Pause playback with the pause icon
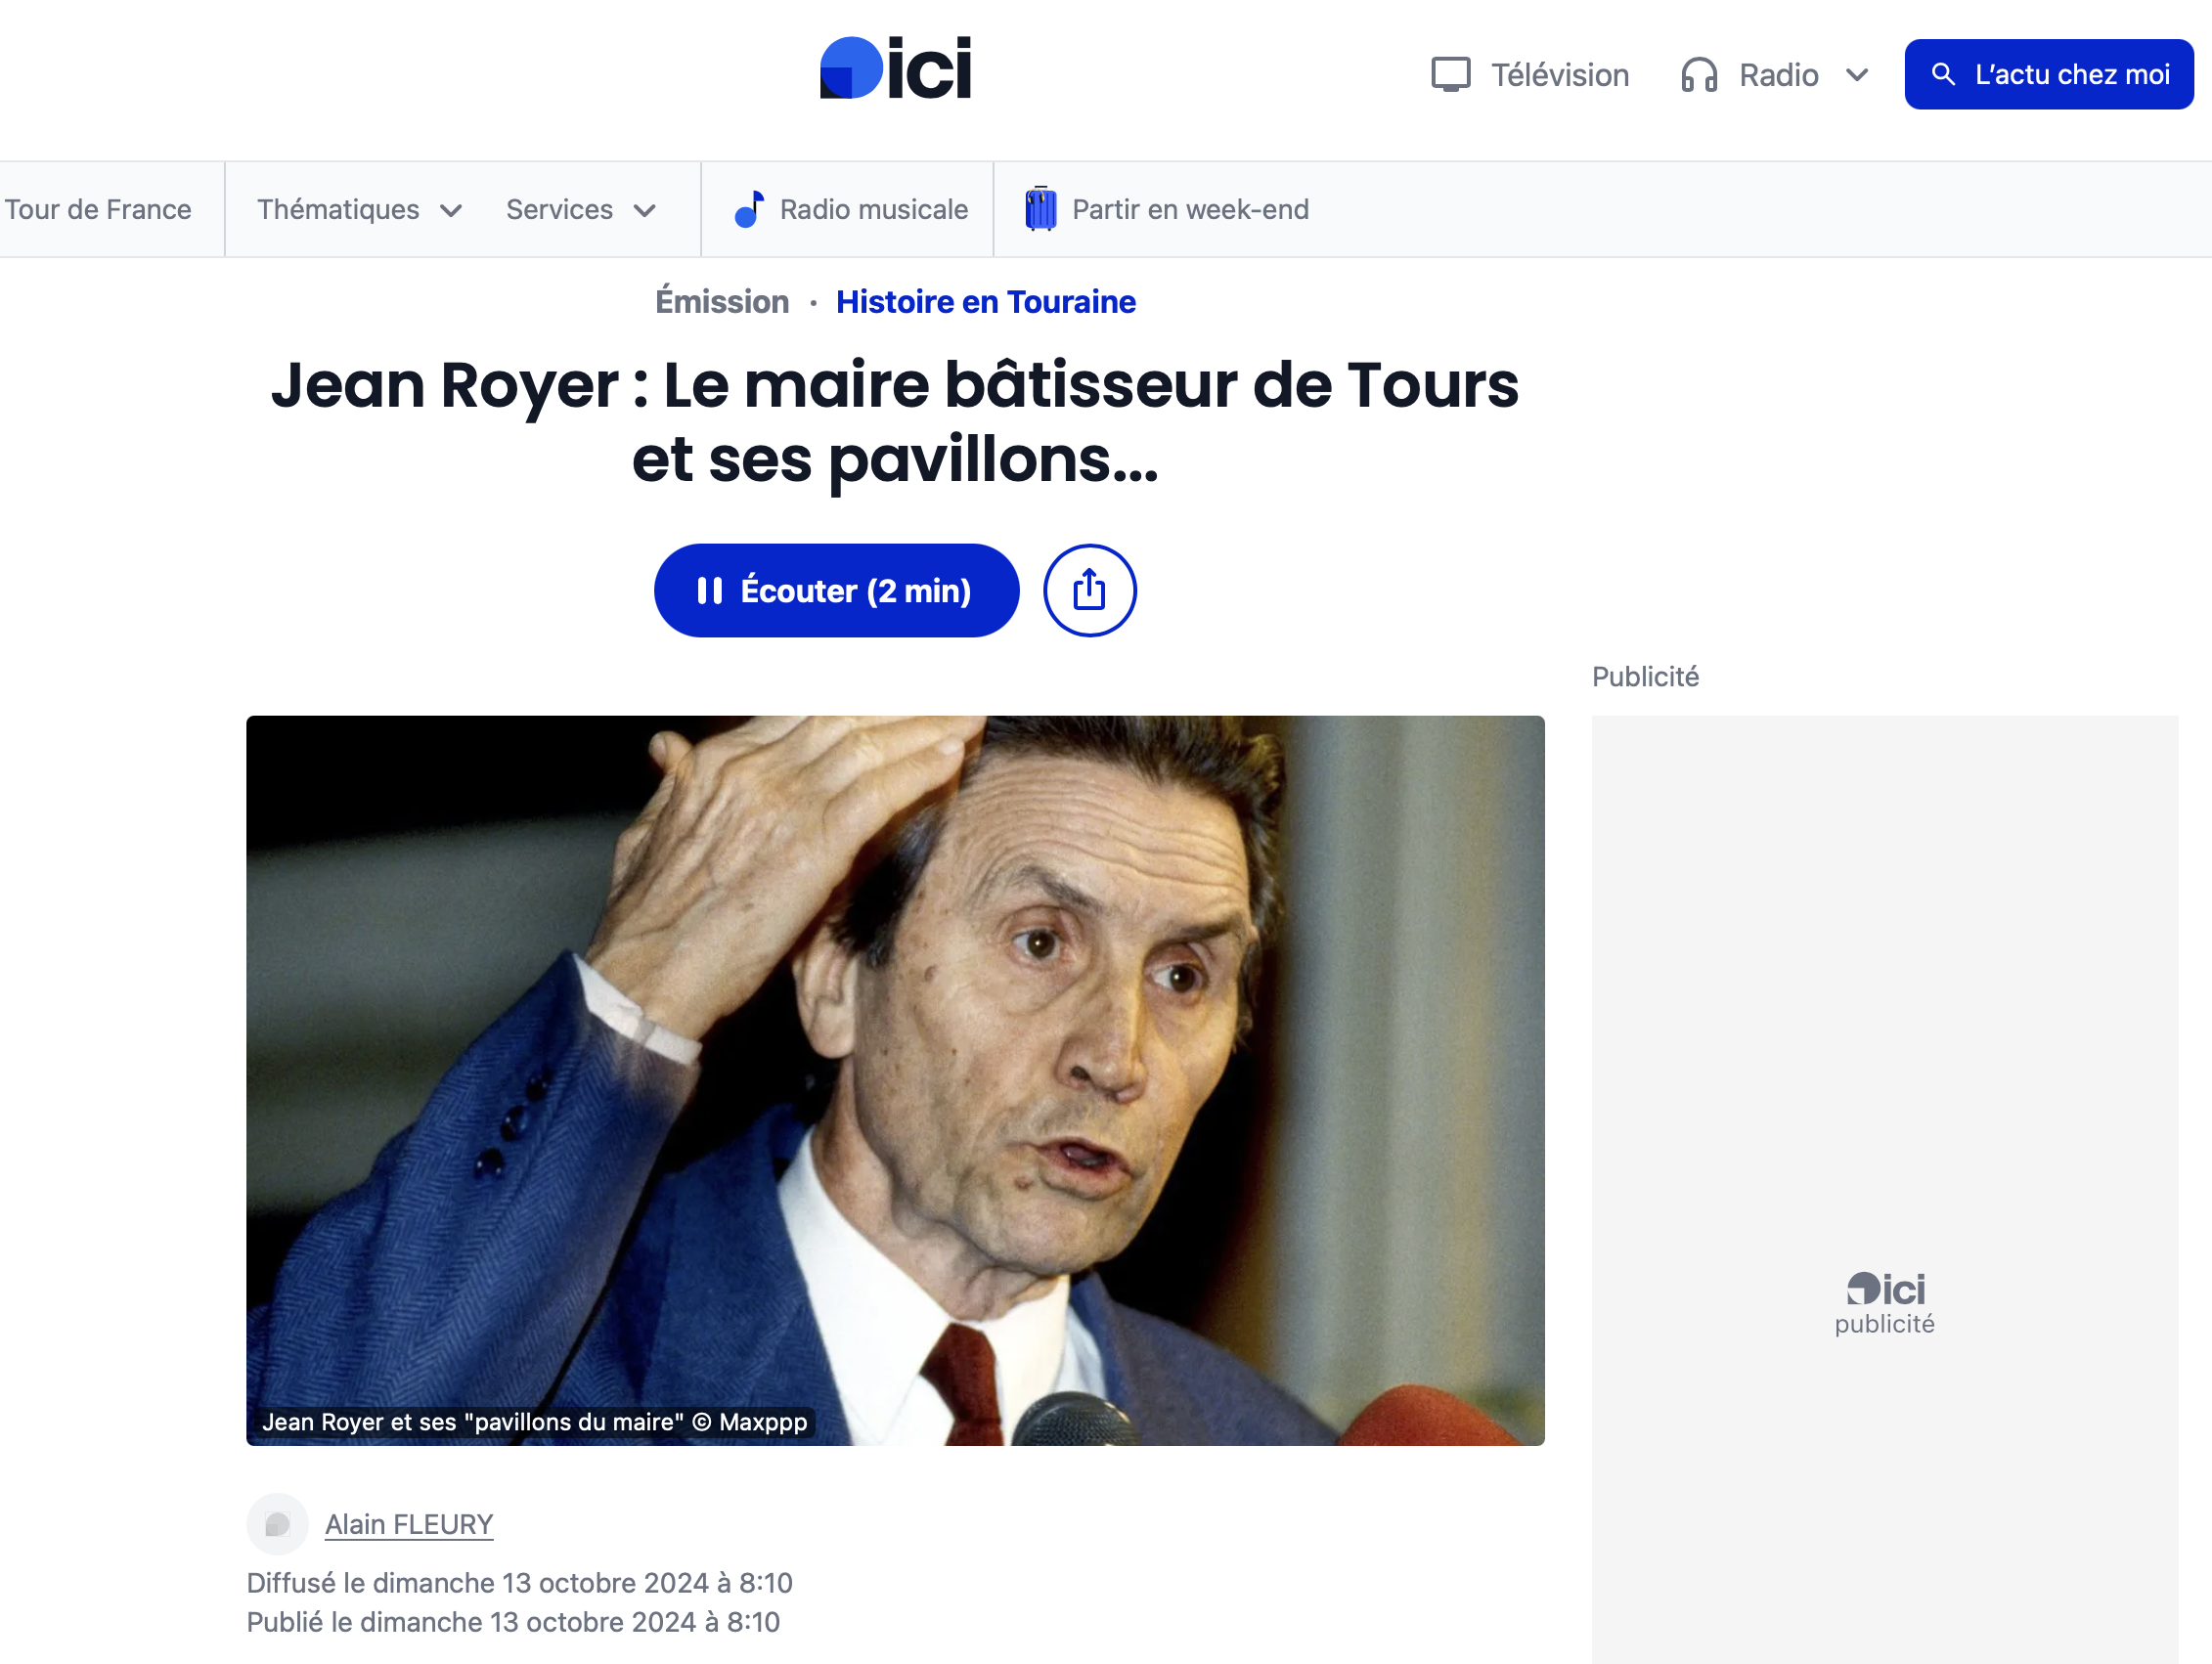2212x1664 pixels. tap(709, 590)
